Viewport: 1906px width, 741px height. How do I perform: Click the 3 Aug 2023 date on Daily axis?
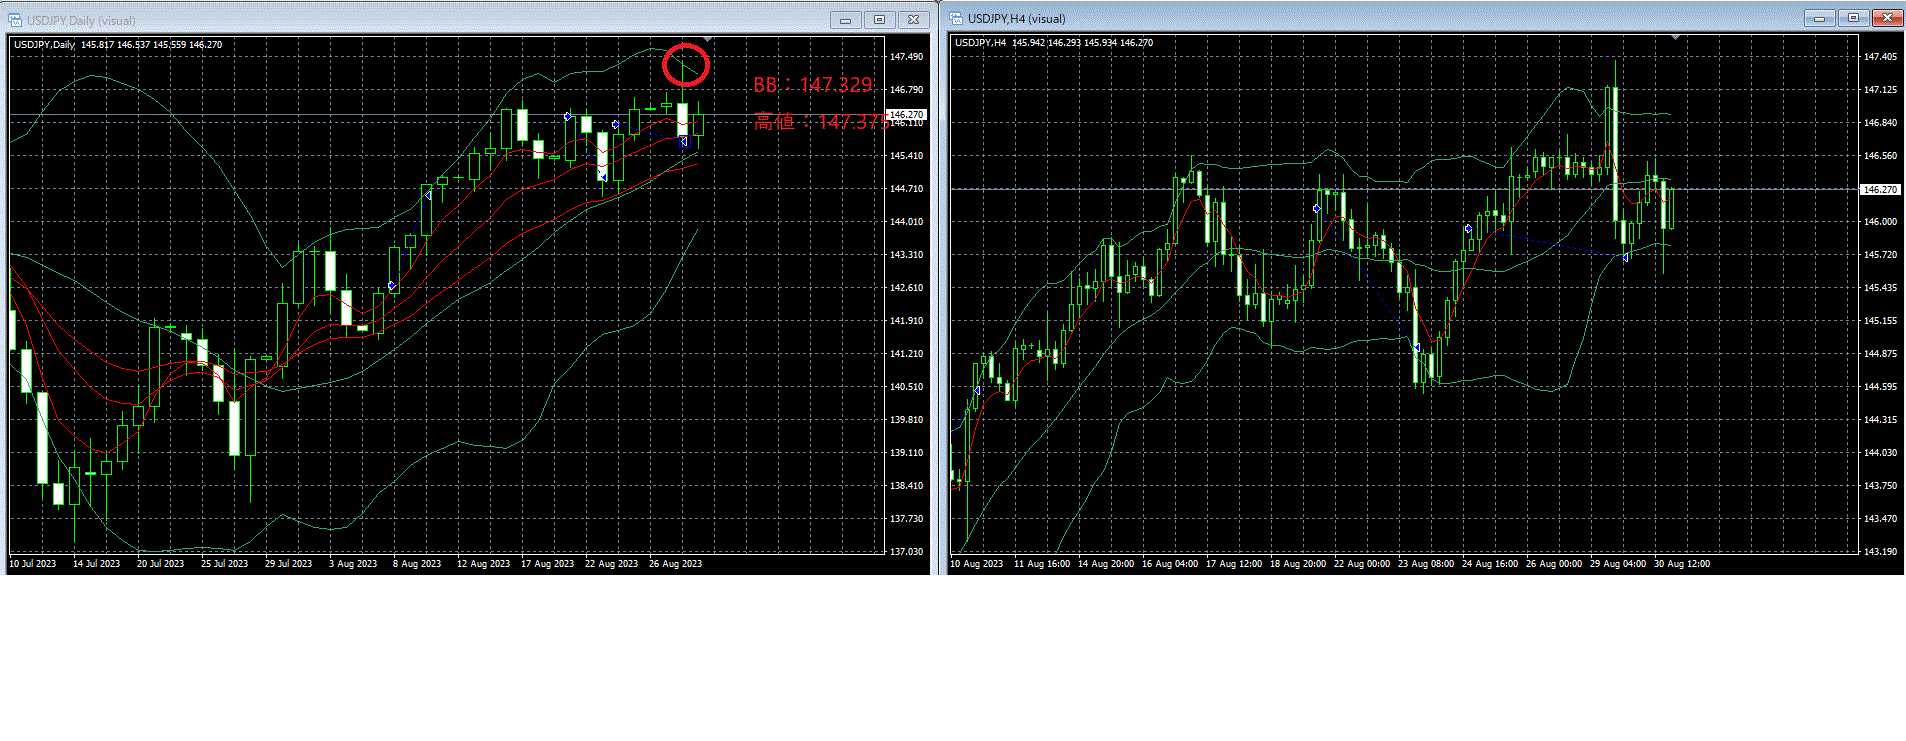point(353,564)
